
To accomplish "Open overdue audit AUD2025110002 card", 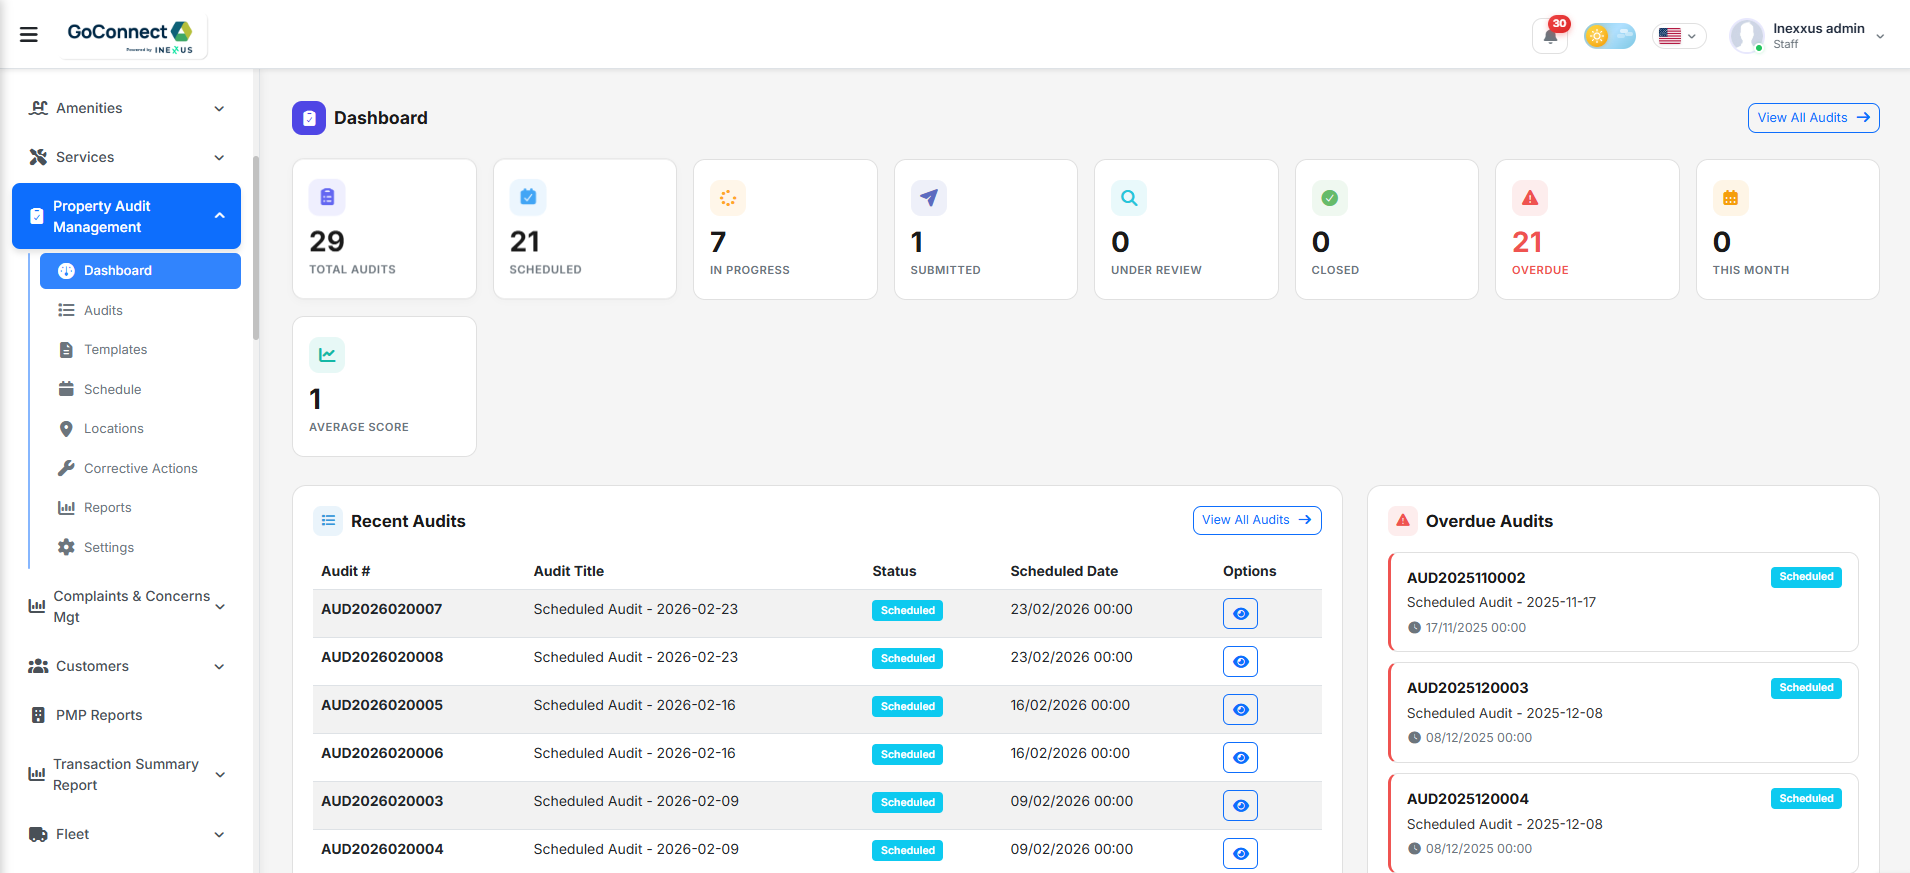I will pos(1623,602).
